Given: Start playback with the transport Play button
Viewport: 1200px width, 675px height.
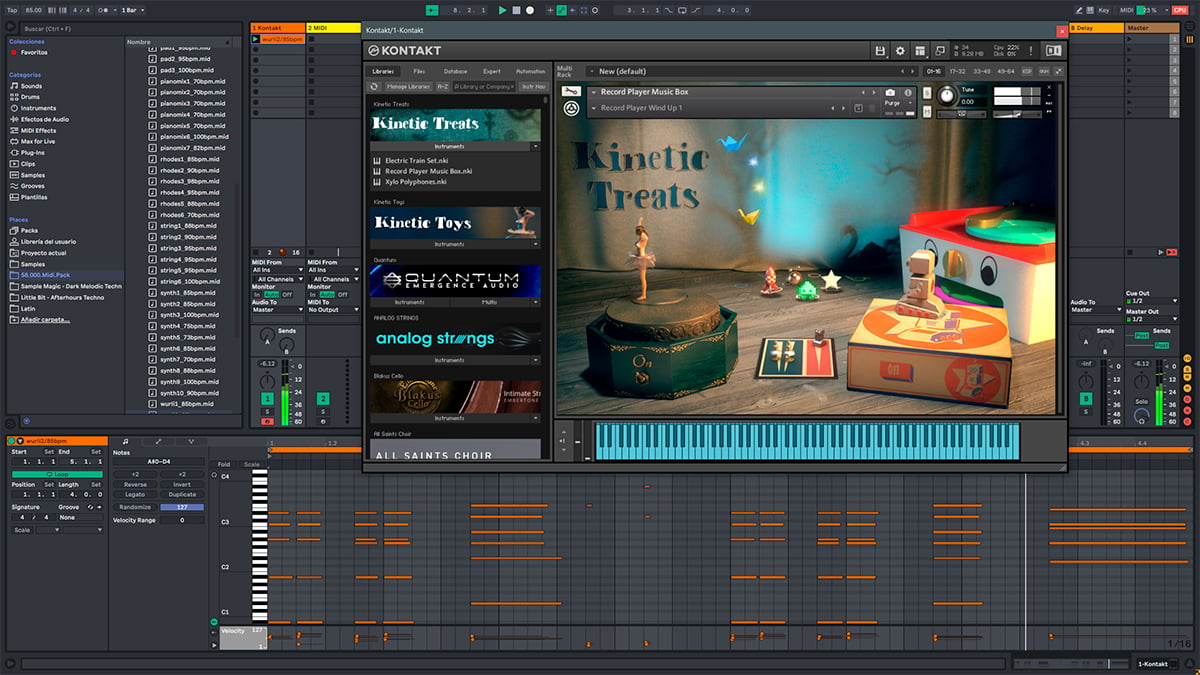Looking at the screenshot, I should [501, 10].
